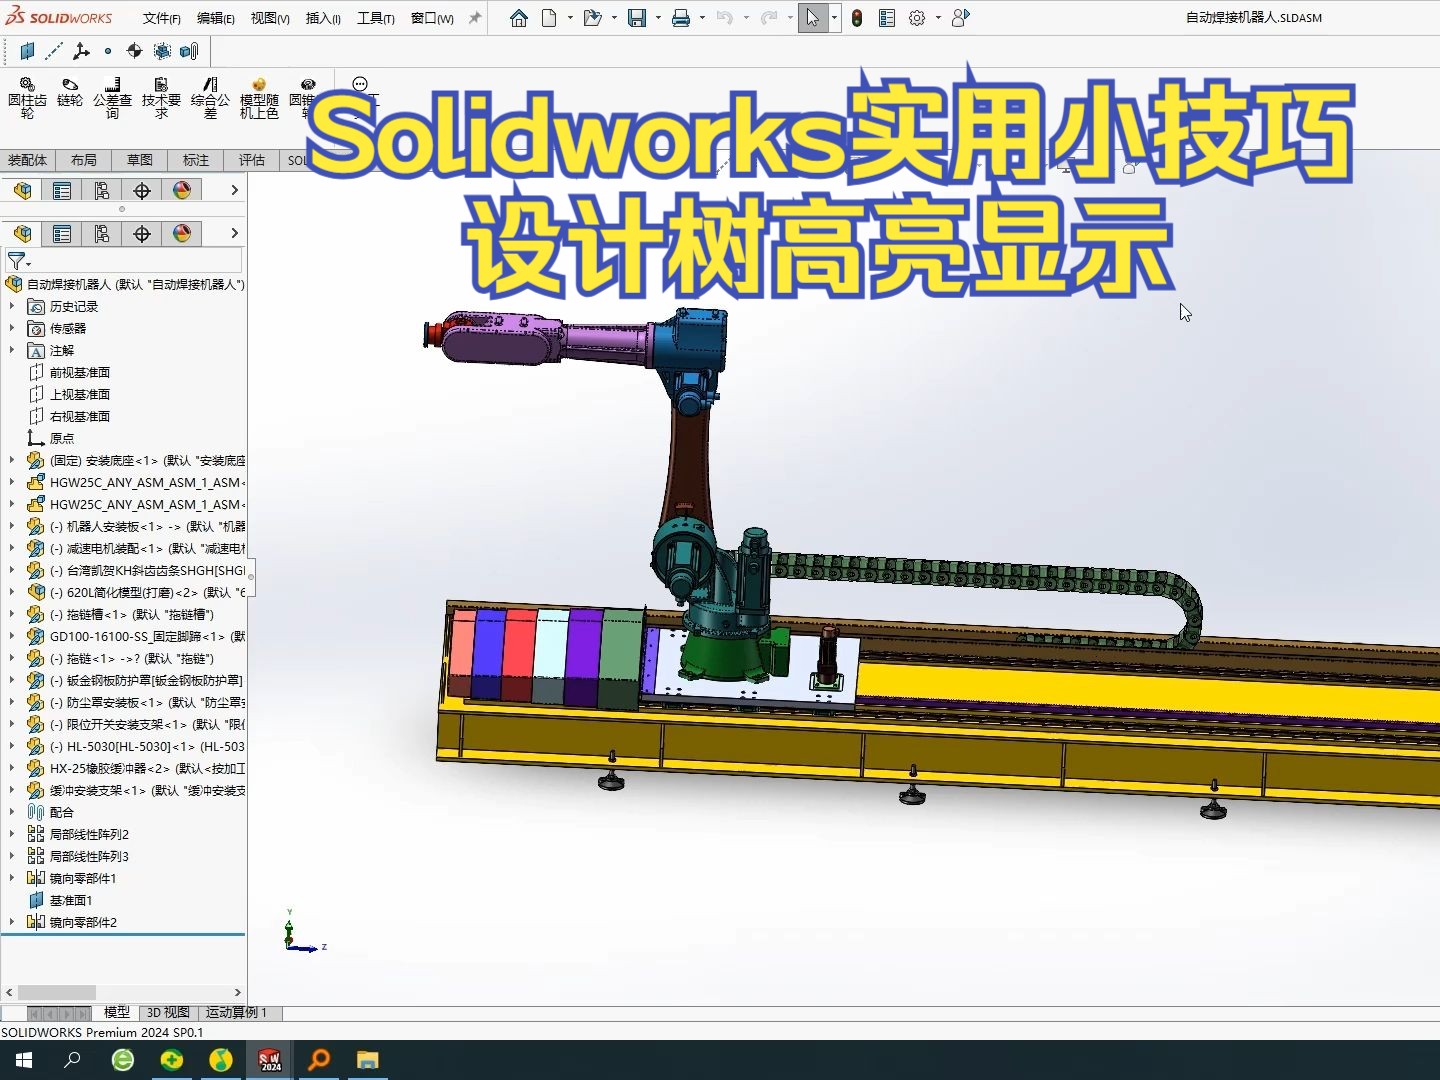
Task: Switch to the 装配体 ribbon tab
Action: click(x=27, y=160)
